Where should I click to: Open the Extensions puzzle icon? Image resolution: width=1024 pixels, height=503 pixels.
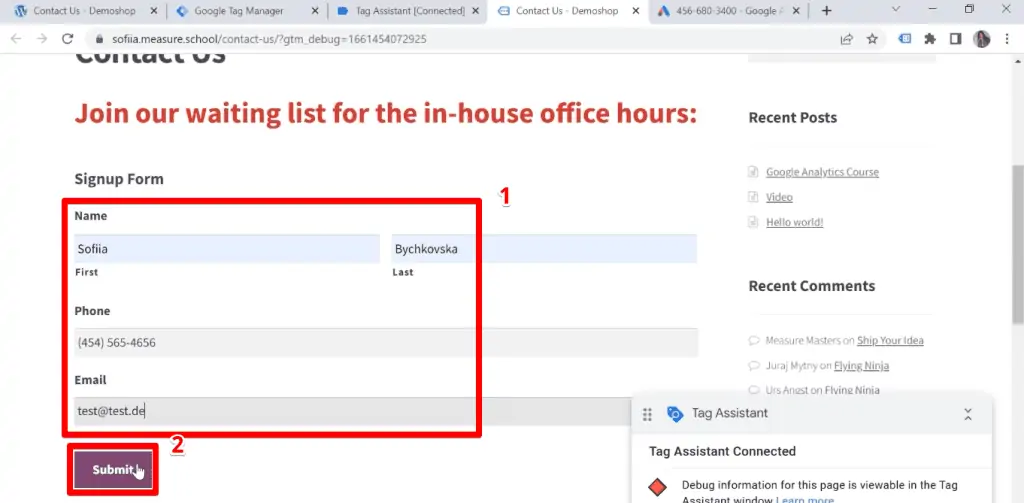coord(930,39)
